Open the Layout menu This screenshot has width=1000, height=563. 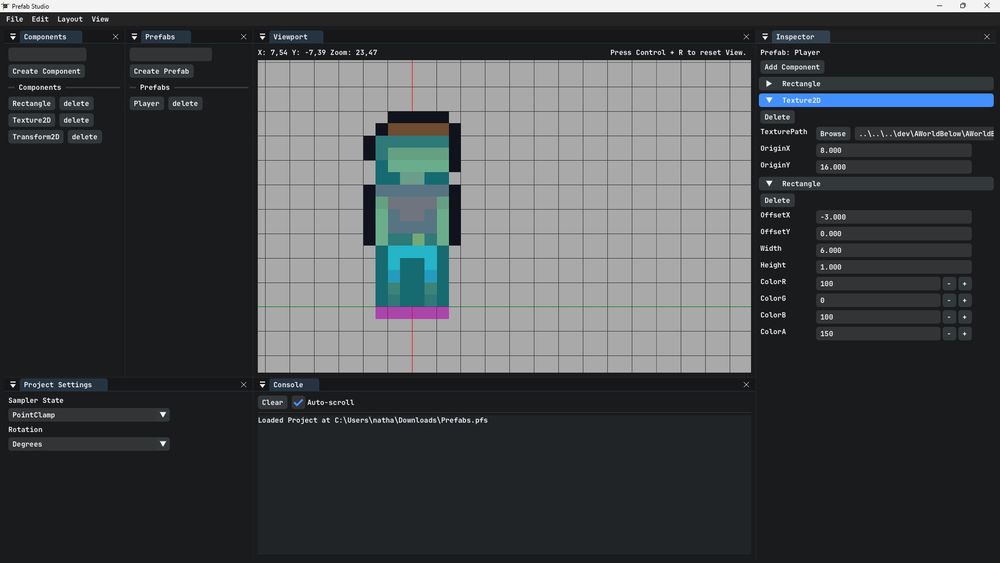point(70,19)
